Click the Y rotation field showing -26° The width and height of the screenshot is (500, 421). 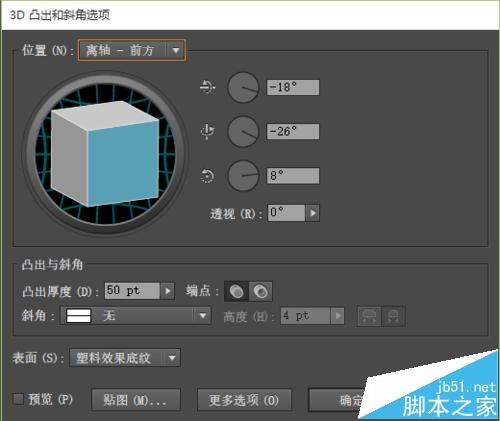coord(293,131)
